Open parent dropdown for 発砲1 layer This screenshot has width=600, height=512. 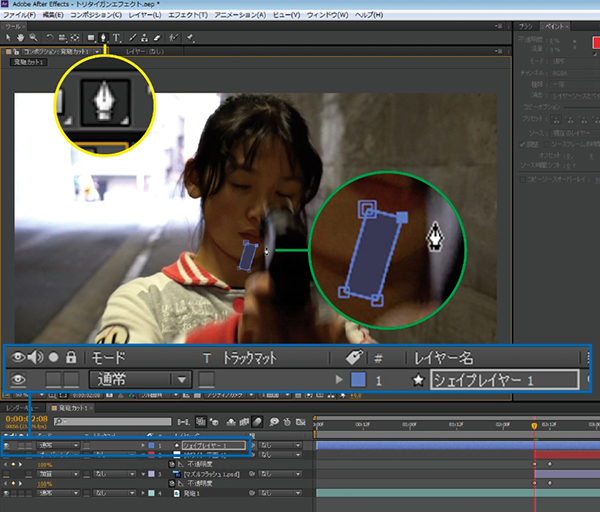coord(280,493)
